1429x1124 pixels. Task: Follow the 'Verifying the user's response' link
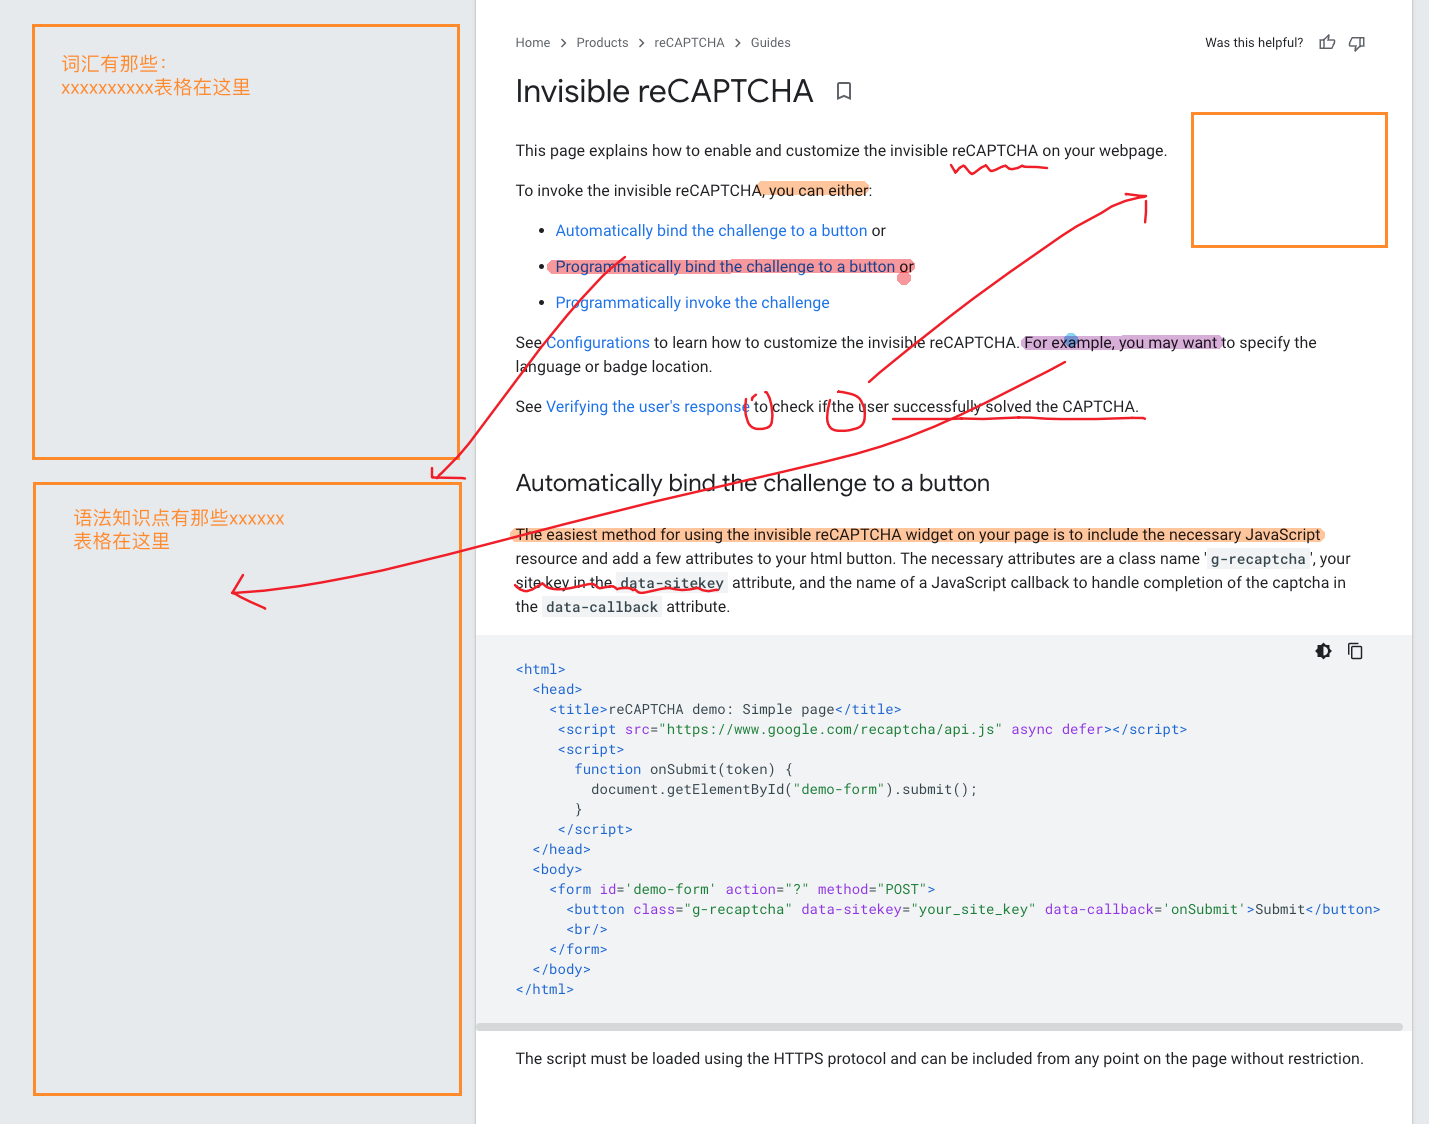[648, 407]
